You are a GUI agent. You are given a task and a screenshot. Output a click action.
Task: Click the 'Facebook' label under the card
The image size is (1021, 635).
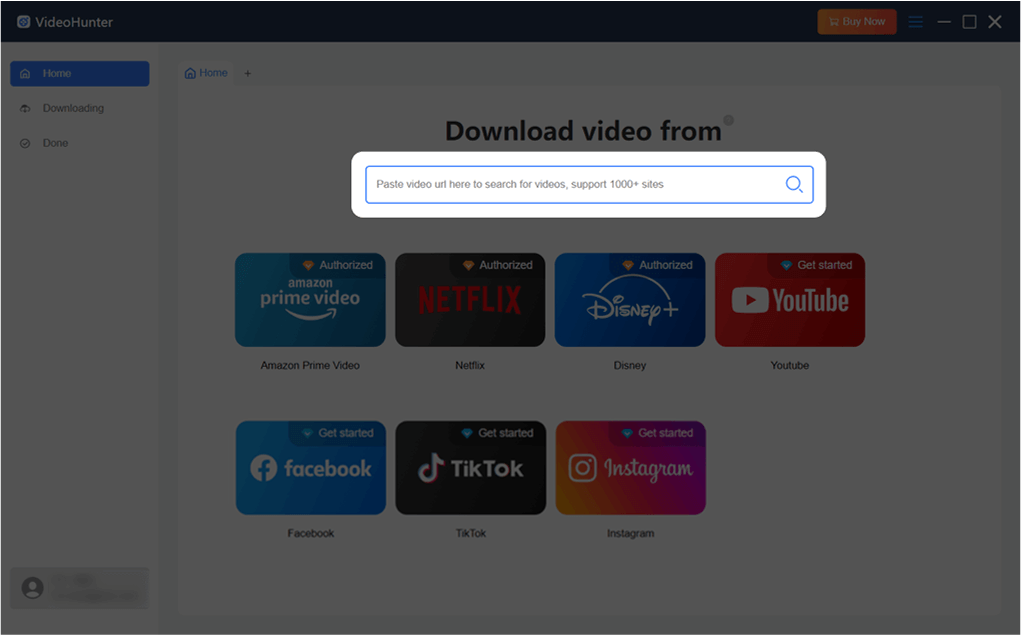coord(311,533)
